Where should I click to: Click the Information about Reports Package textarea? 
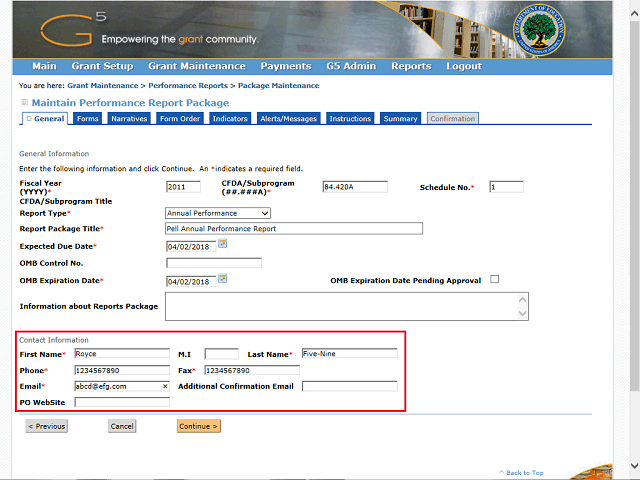pos(347,306)
